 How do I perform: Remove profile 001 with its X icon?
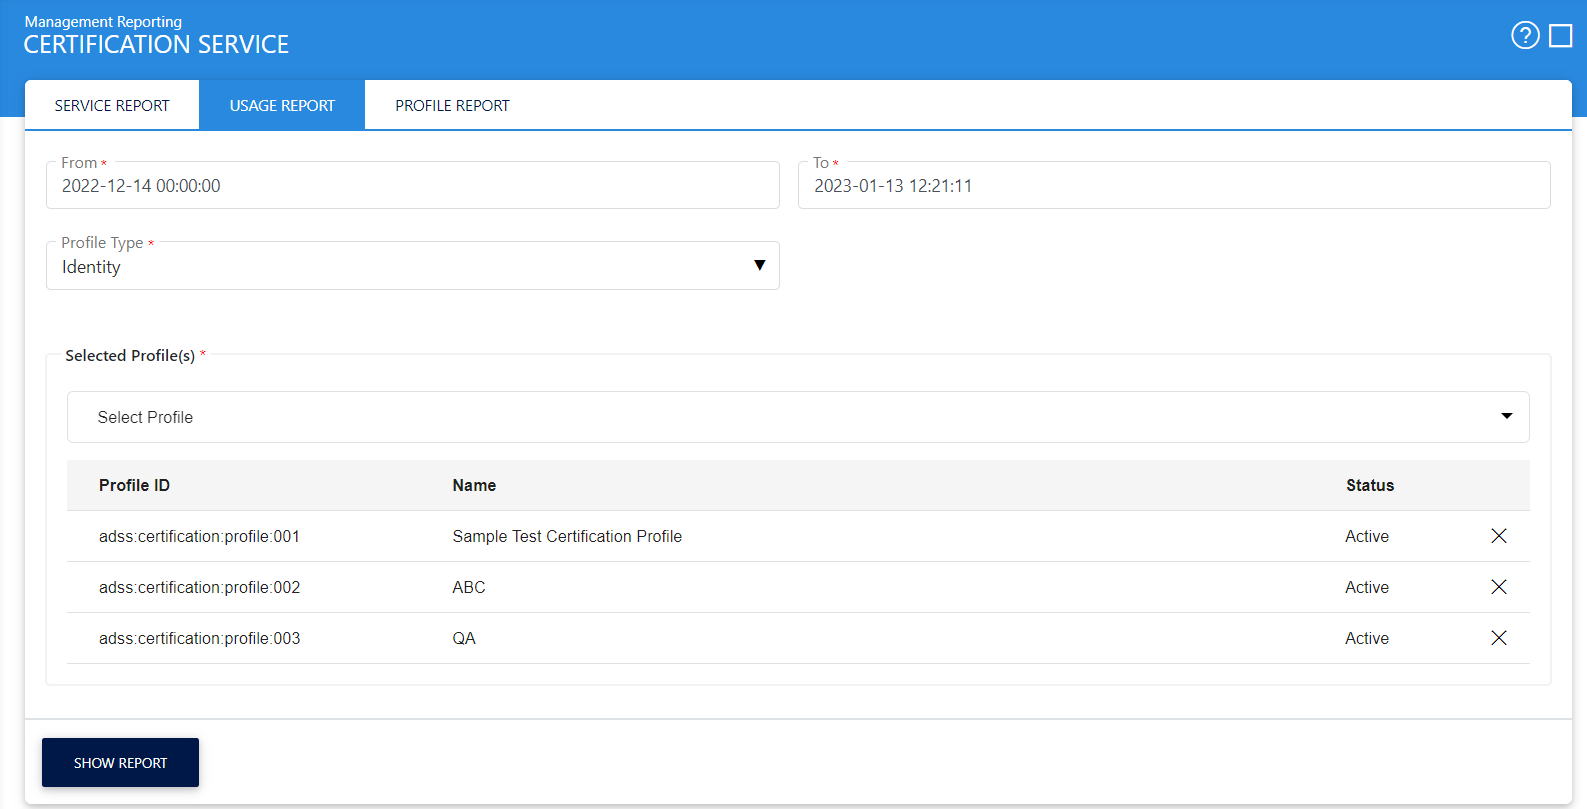pos(1498,536)
